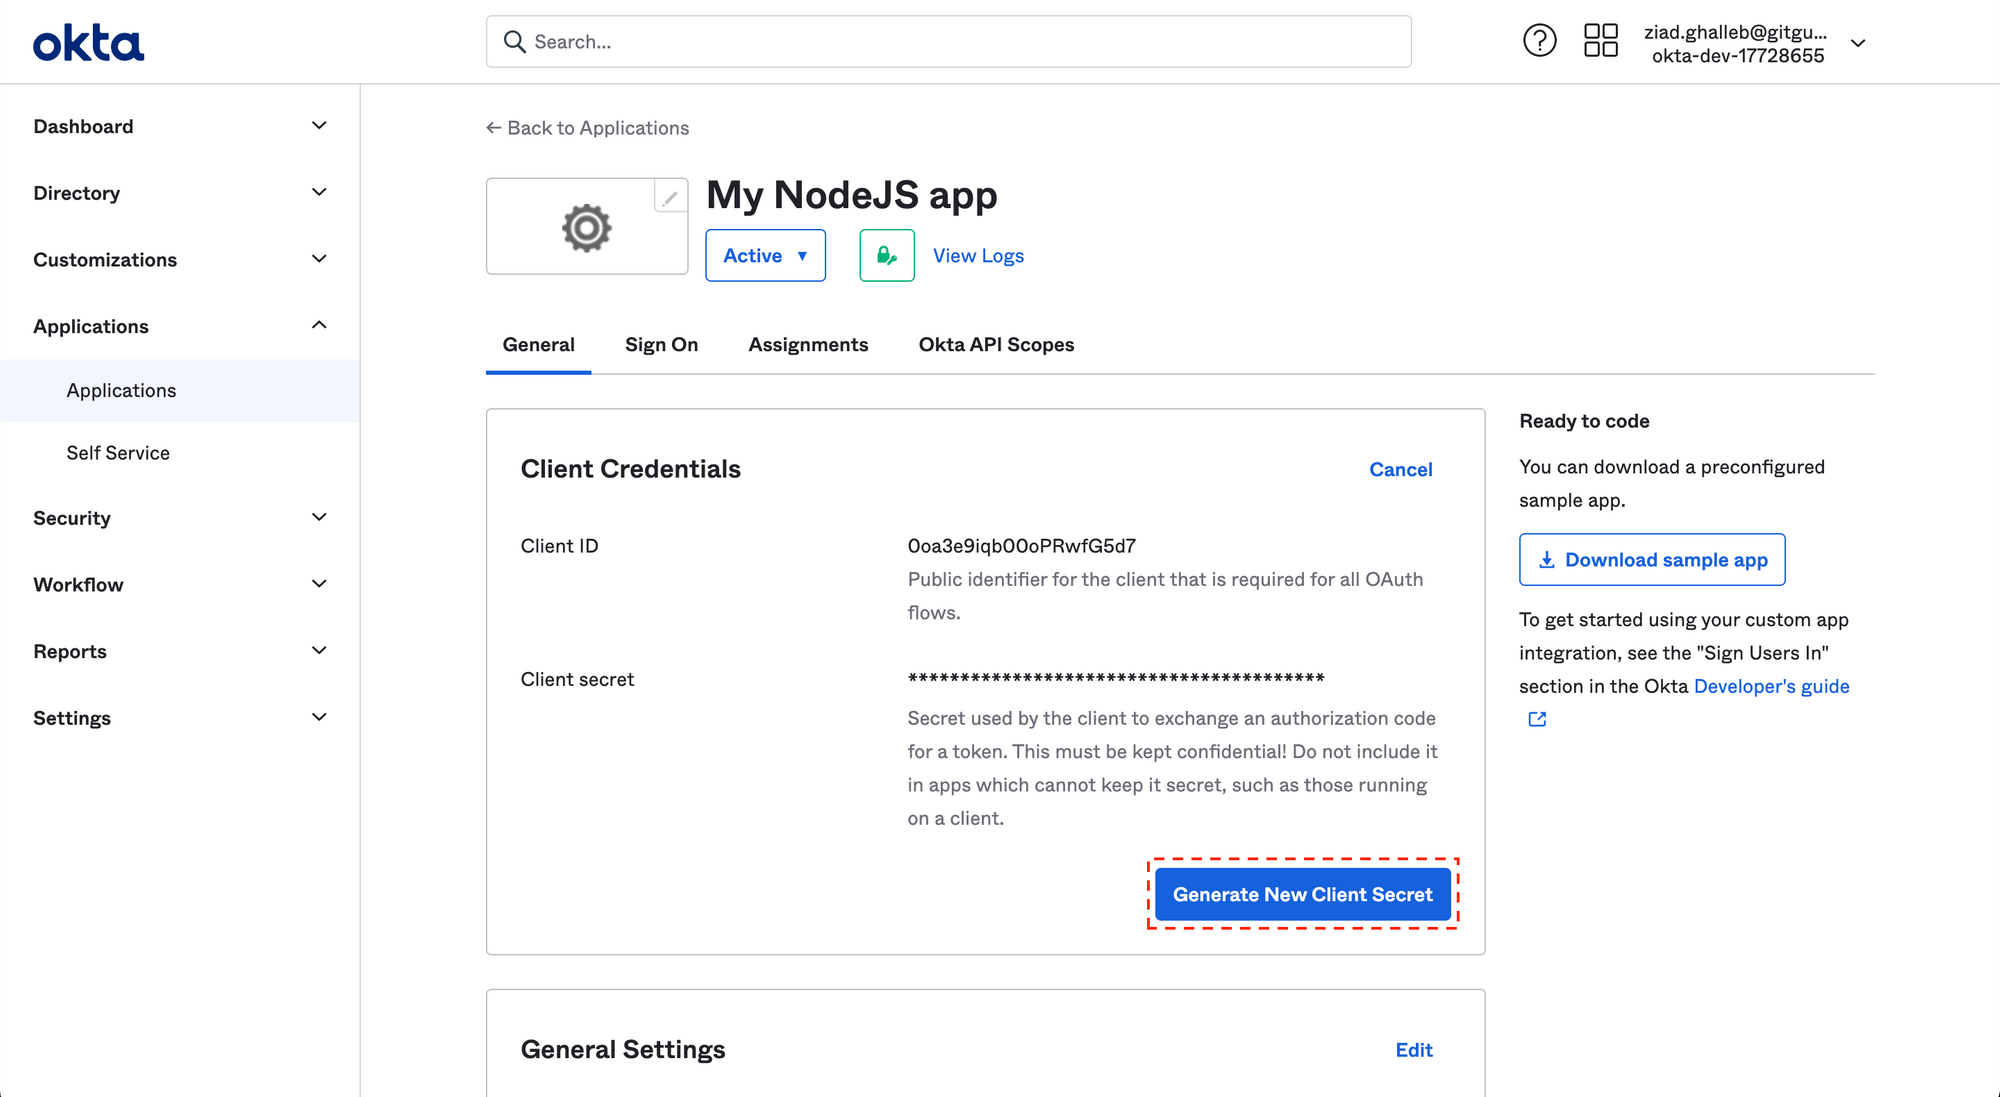Expand the account menu chevron next to okta-dev-17728655
The width and height of the screenshot is (2000, 1097).
[1858, 44]
